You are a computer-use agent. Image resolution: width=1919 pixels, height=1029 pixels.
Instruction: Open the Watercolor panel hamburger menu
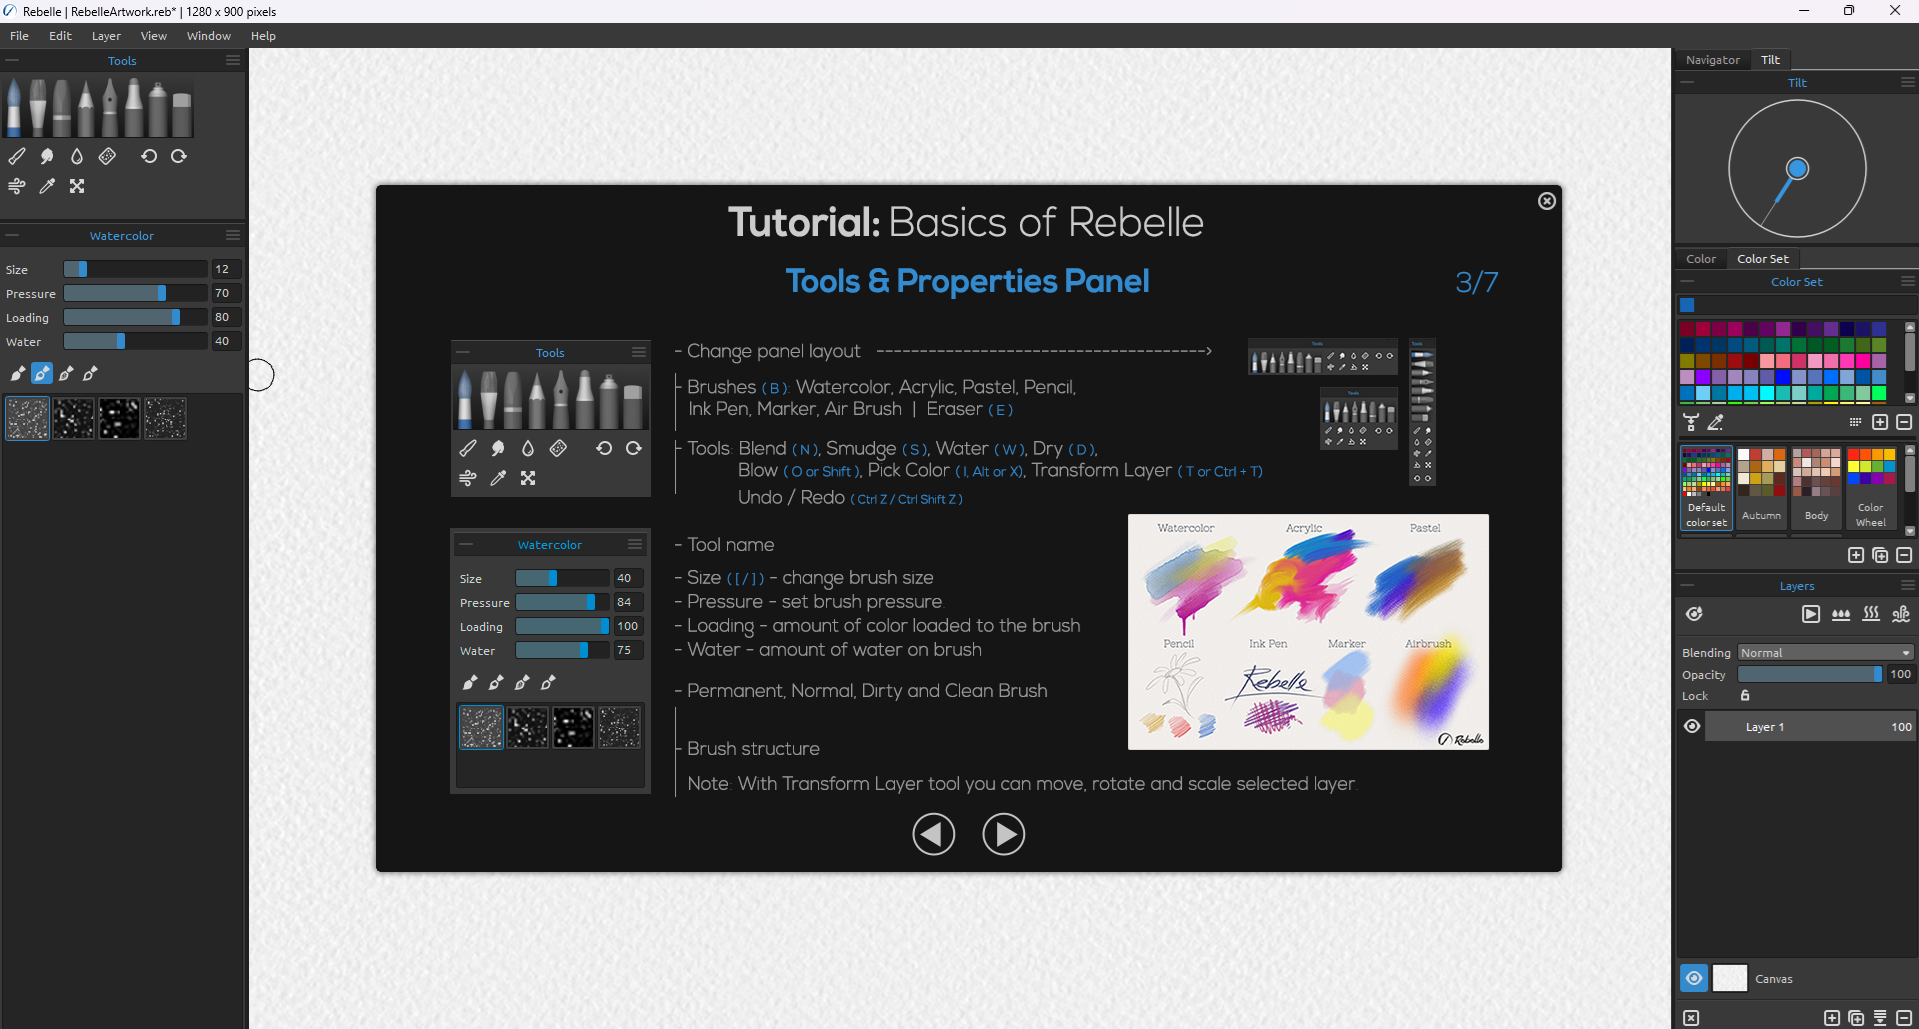(x=233, y=235)
